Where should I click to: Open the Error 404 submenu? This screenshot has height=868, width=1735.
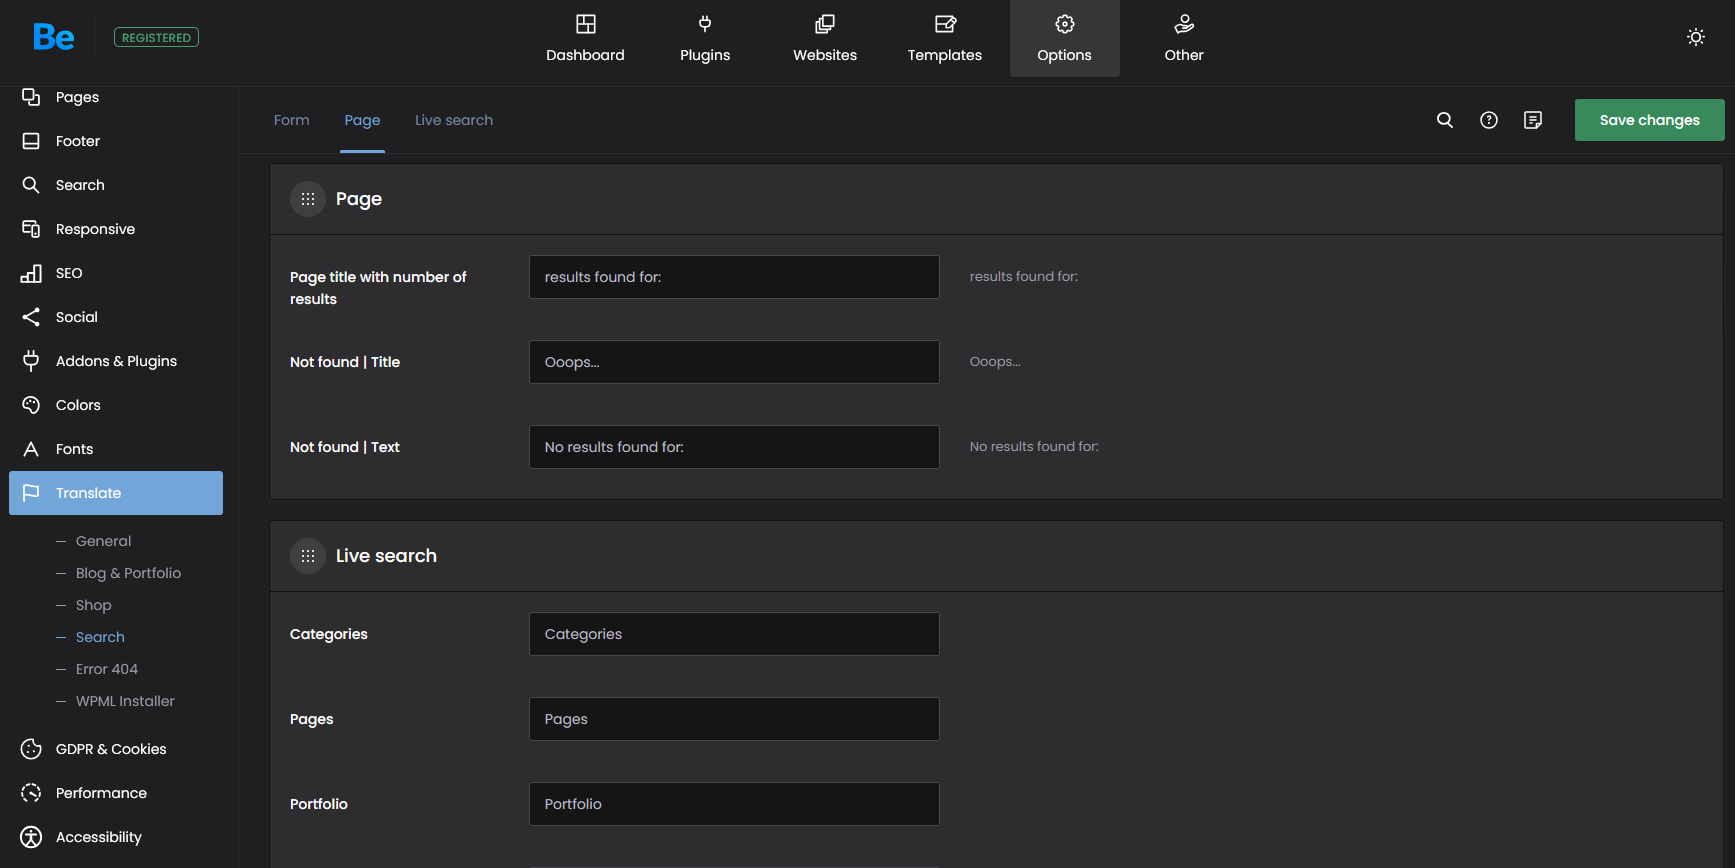[x=107, y=669]
